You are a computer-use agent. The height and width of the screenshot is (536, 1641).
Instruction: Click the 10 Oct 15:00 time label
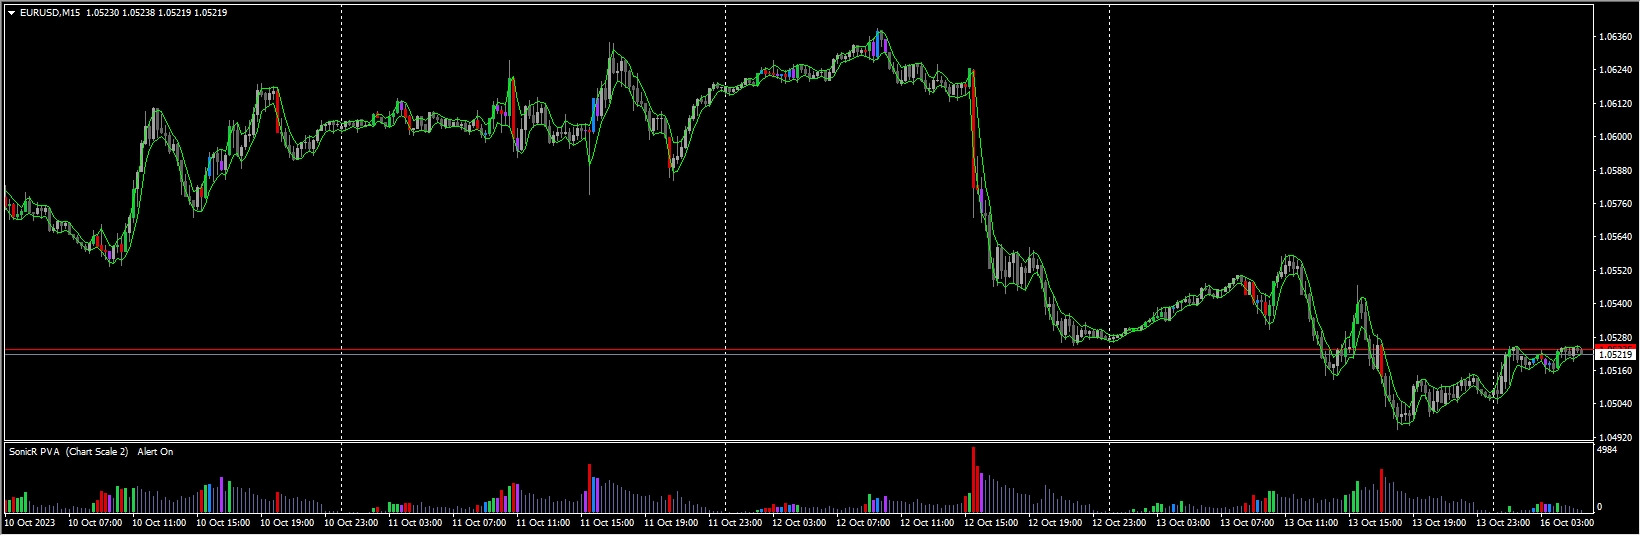tap(225, 522)
